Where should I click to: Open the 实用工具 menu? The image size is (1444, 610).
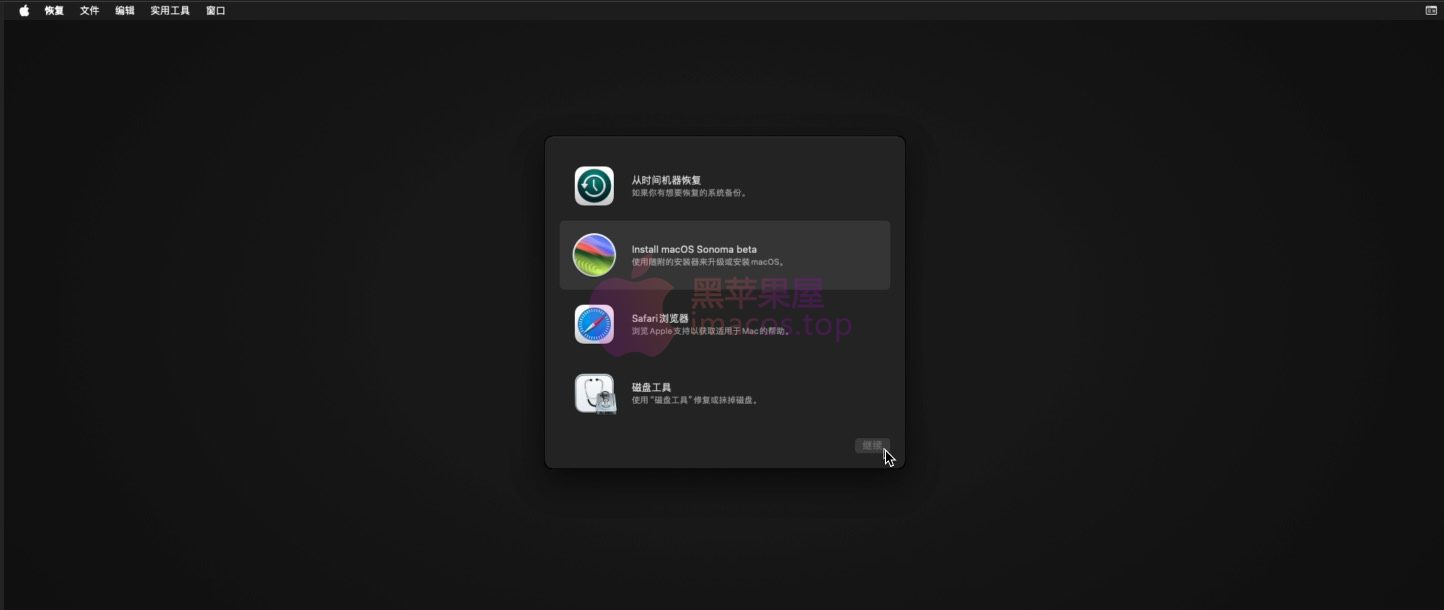[170, 11]
